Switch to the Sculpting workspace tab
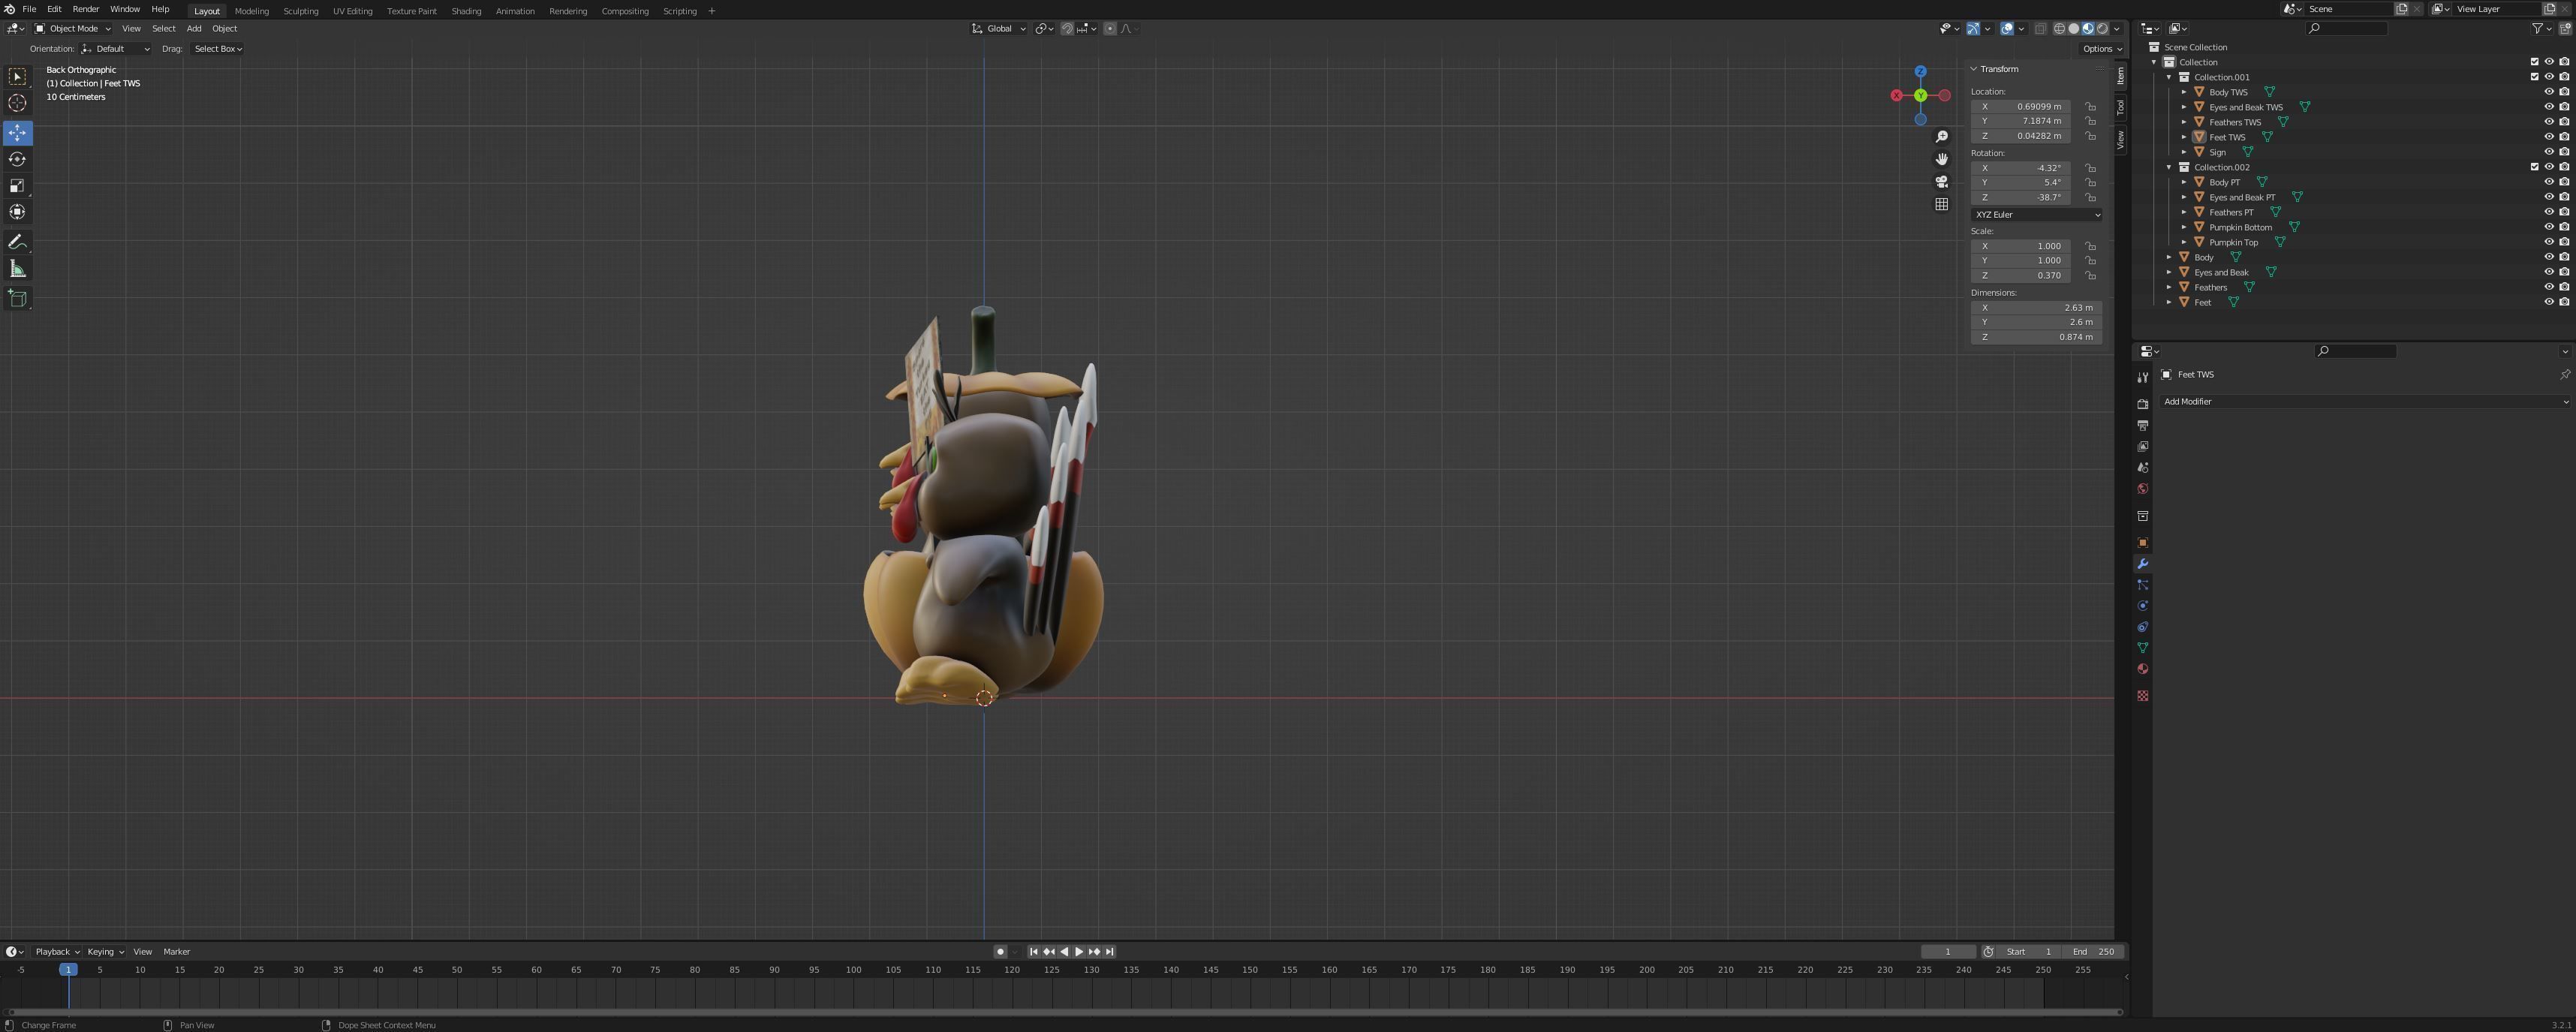The height and width of the screenshot is (1032, 2576). click(300, 11)
